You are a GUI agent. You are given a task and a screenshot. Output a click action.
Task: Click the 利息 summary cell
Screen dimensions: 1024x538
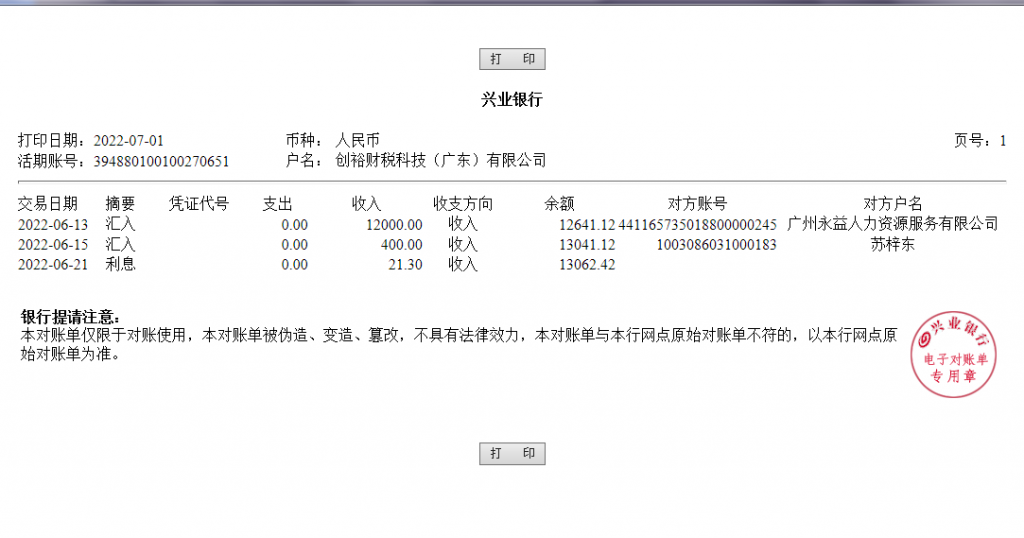pos(120,264)
